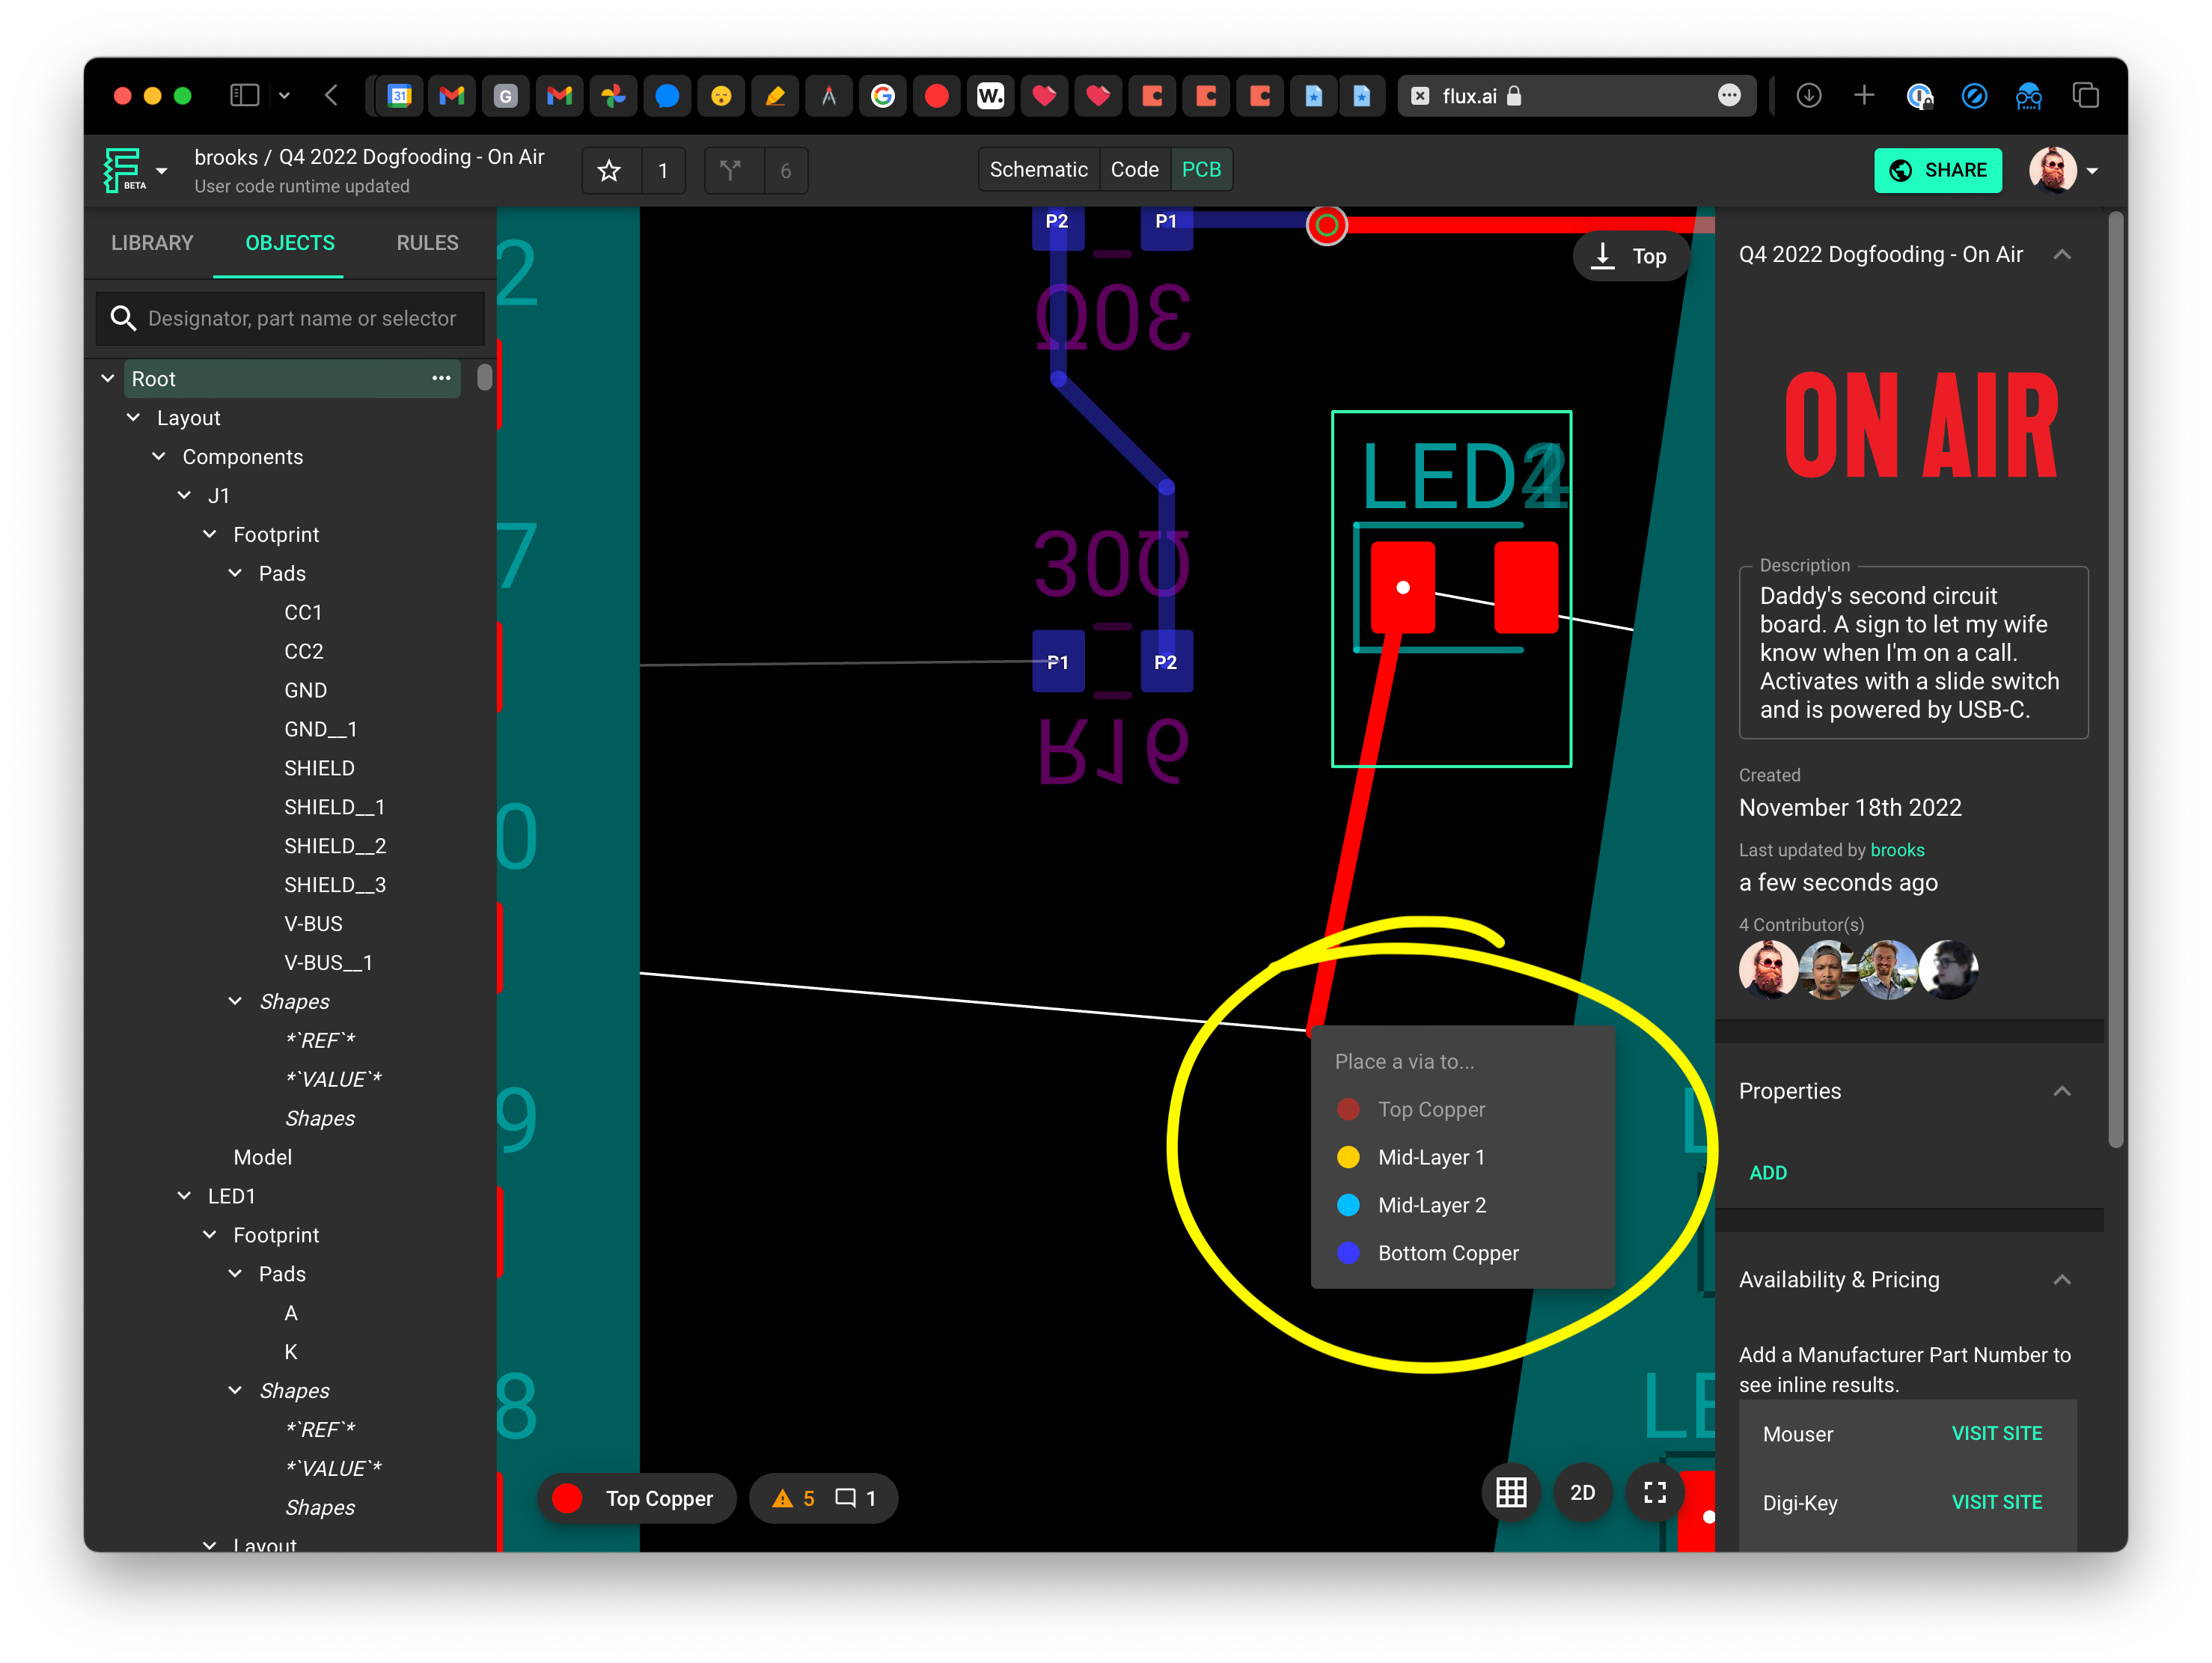Collapse the Properties section

pyautogui.click(x=2061, y=1091)
